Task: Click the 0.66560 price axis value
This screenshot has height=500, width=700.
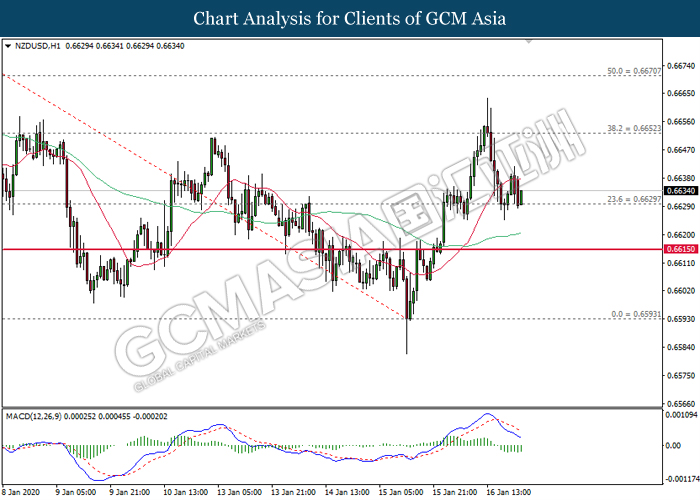Action: coord(681,121)
